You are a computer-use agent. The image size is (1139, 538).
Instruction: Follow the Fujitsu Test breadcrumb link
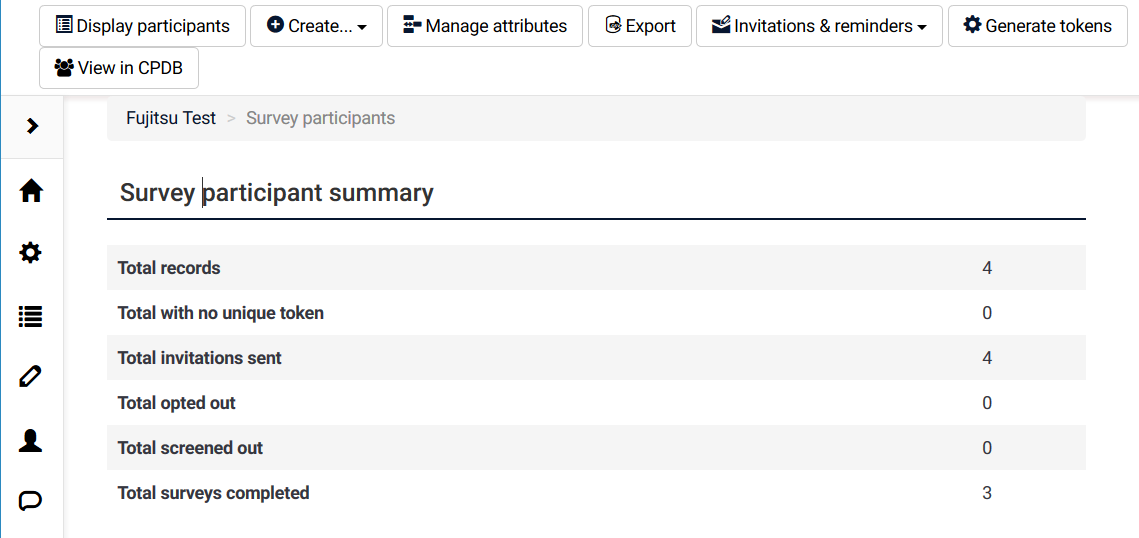pos(171,118)
